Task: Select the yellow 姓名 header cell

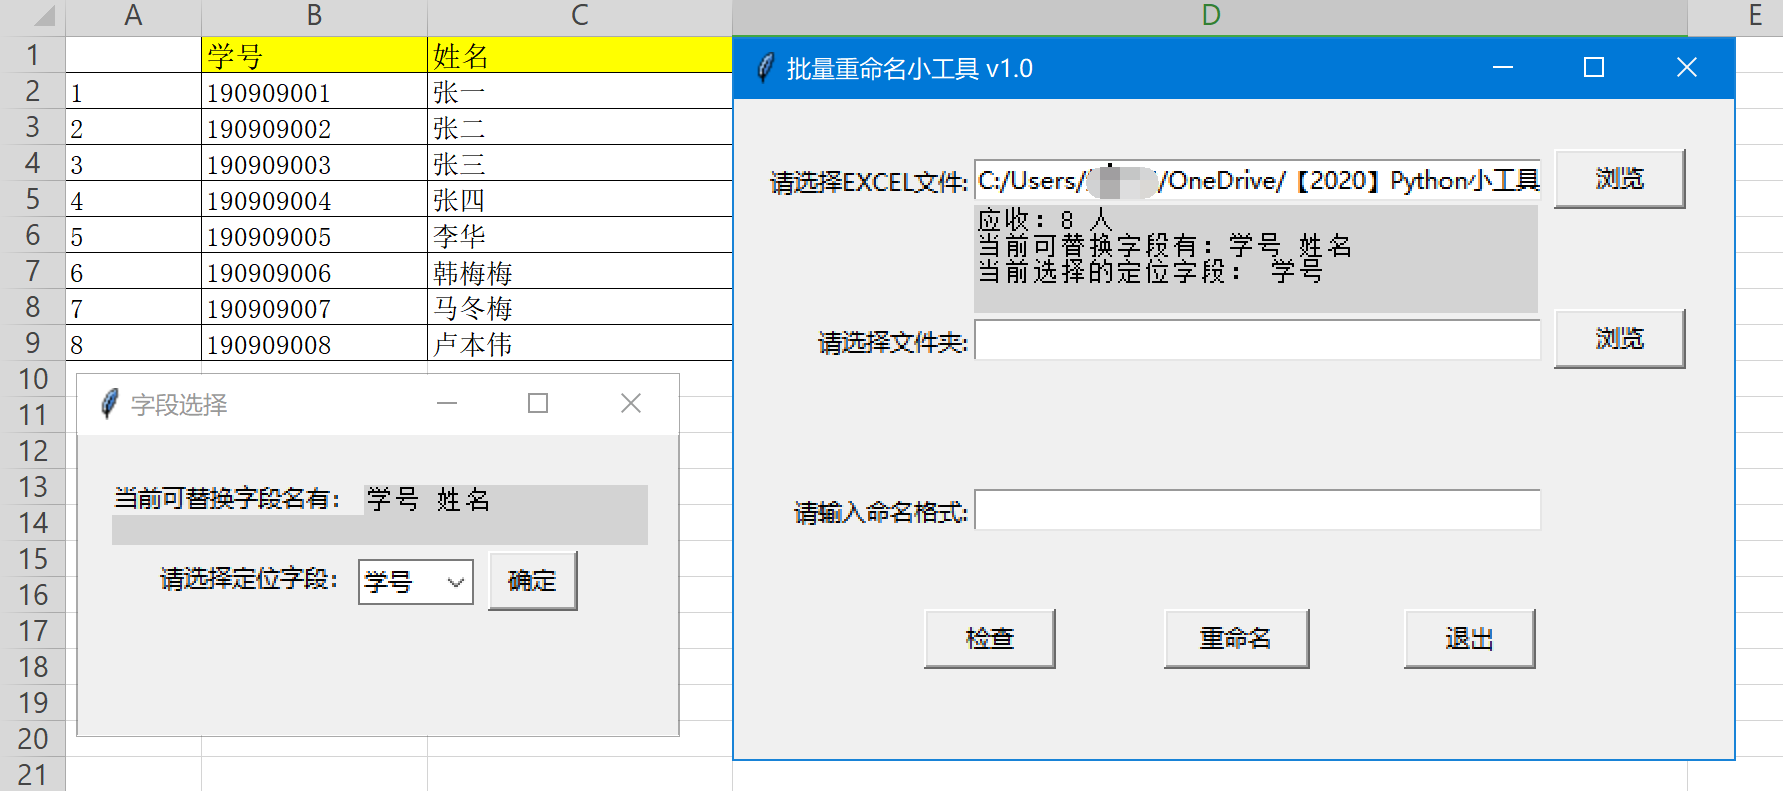Action: 580,55
